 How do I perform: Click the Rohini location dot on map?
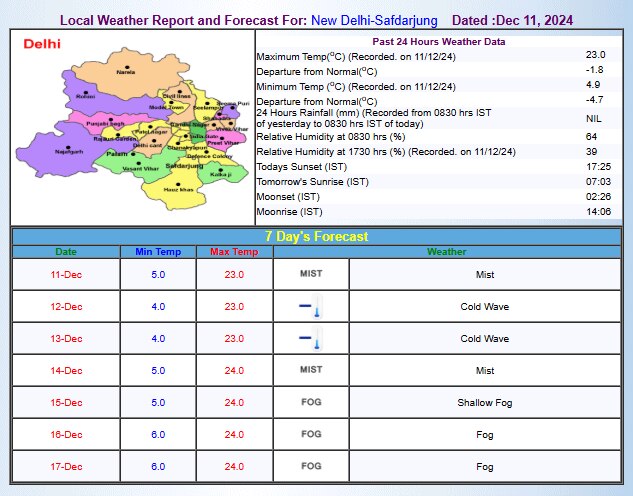click(86, 91)
